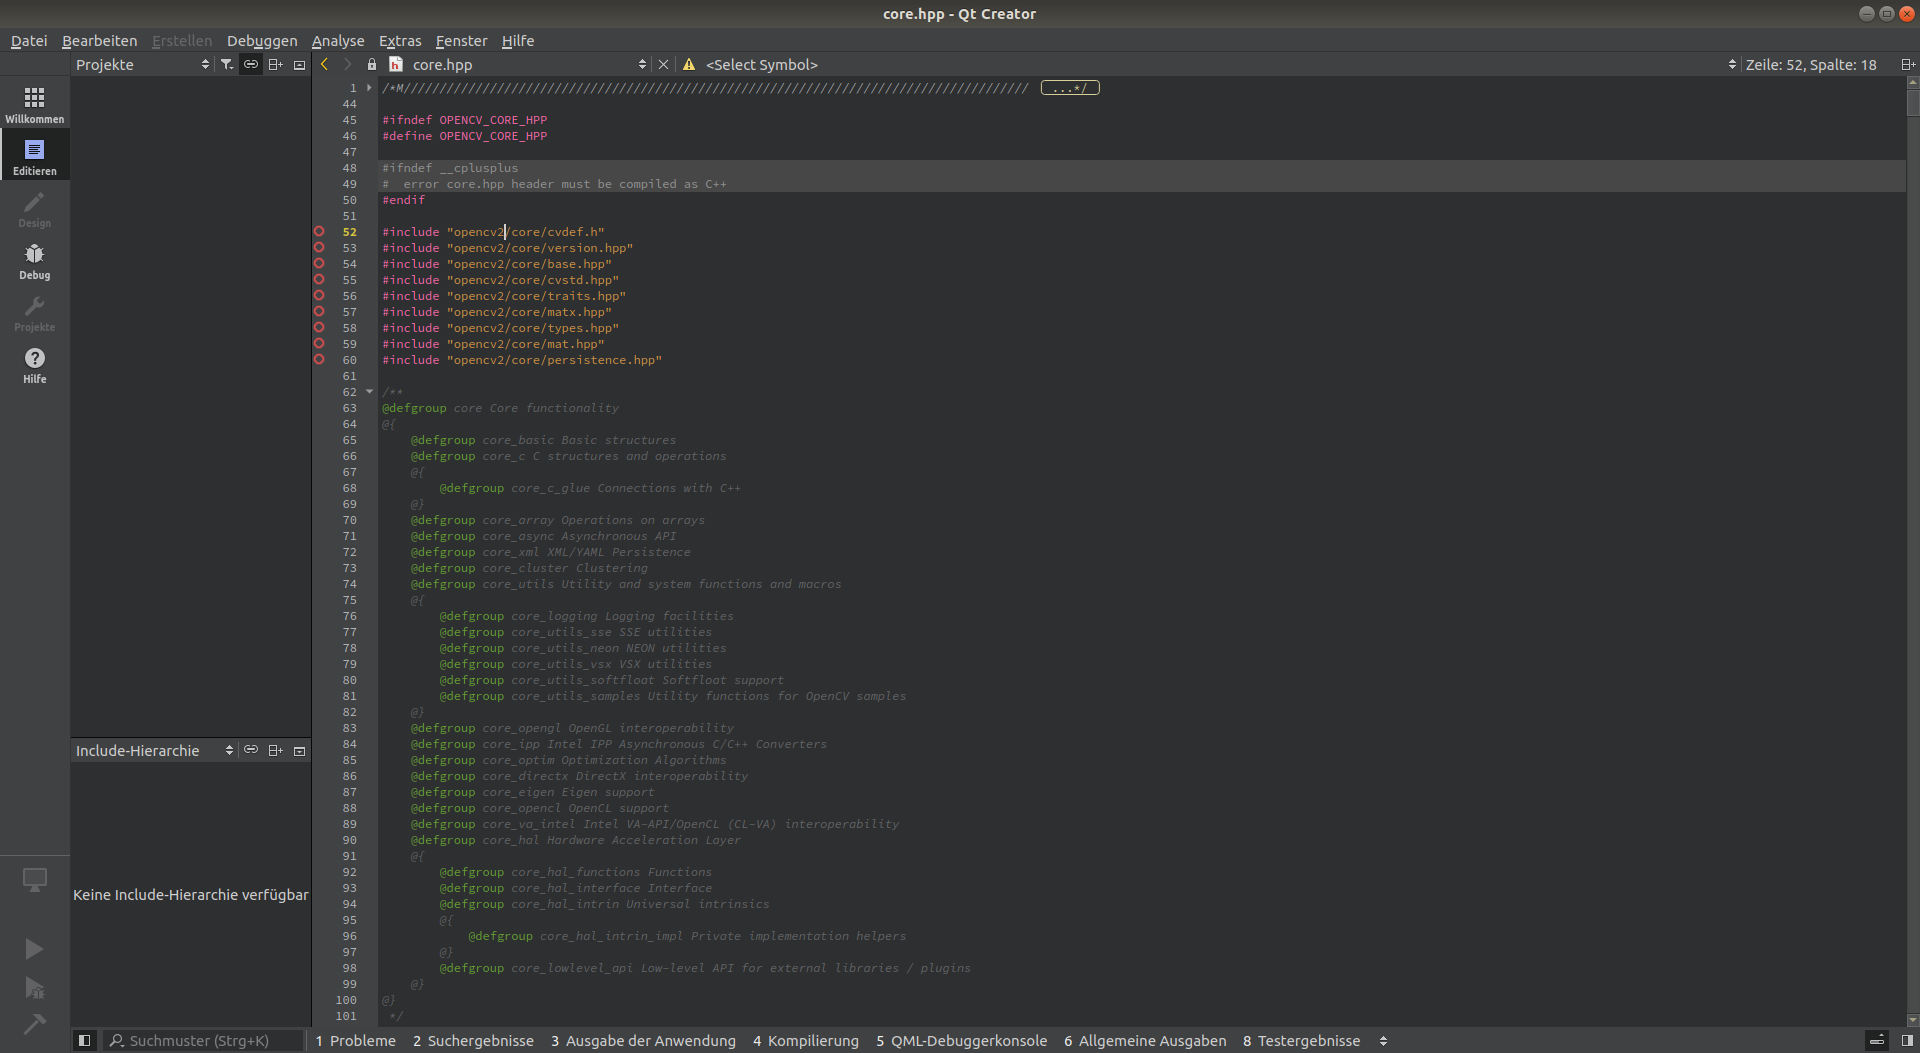The image size is (1920, 1053).
Task: Switch to Editieren mode
Action: coord(35,156)
